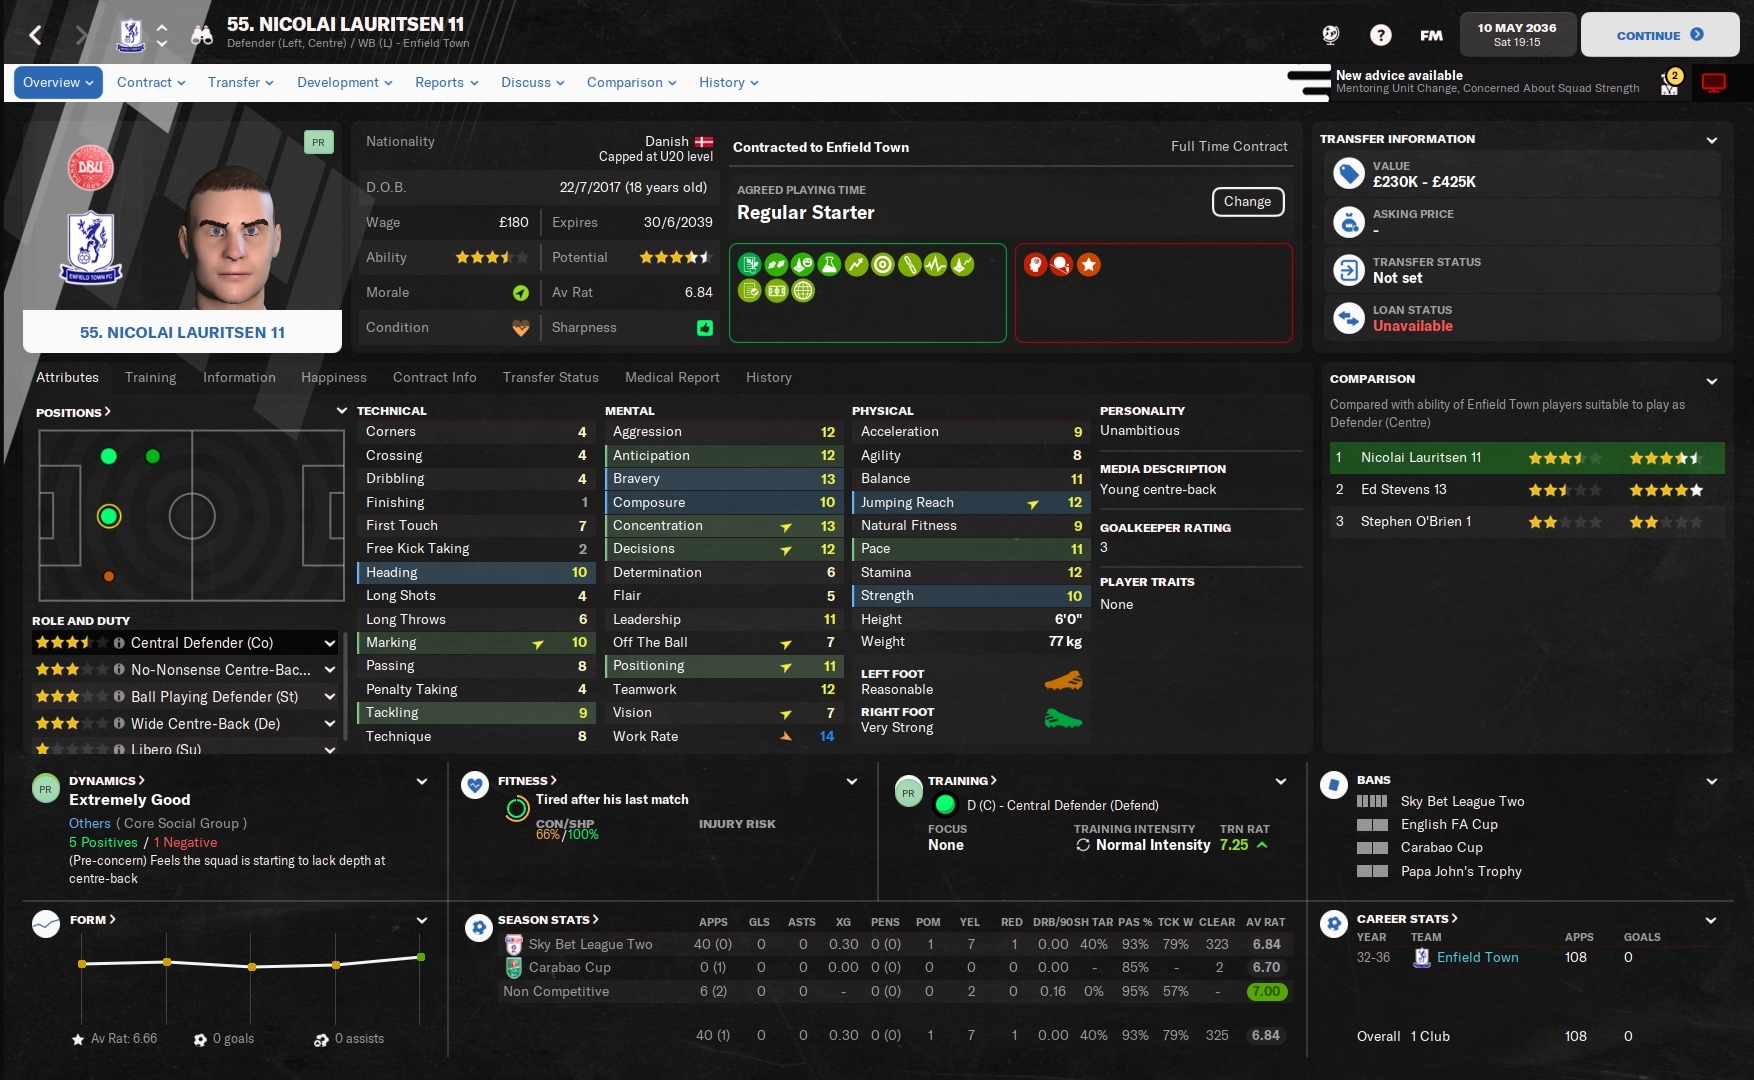This screenshot has width=1754, height=1080.
Task: Click the target bullseye positive icon
Action: click(x=882, y=265)
